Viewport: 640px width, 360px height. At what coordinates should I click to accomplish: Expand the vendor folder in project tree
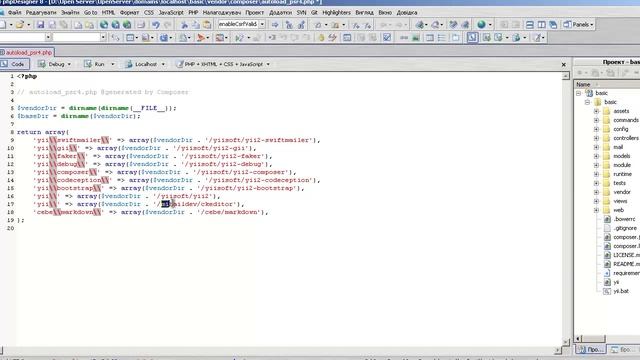[596, 192]
